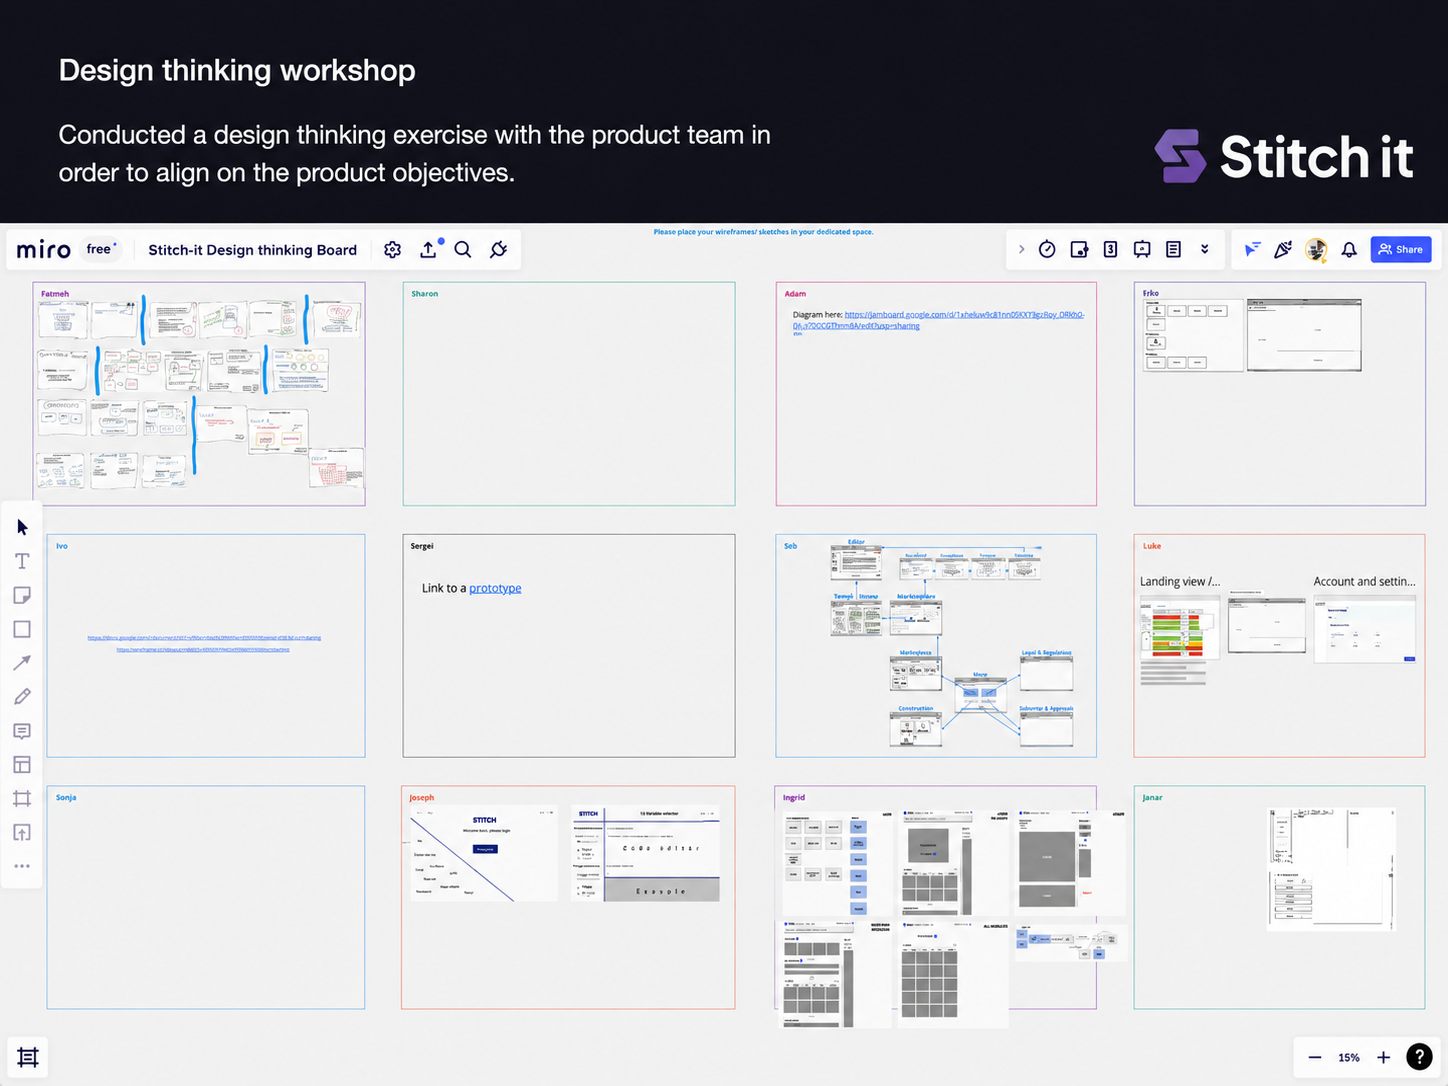This screenshot has width=1448, height=1086.
Task: Click the reactions party popper icon
Action: point(1283,250)
